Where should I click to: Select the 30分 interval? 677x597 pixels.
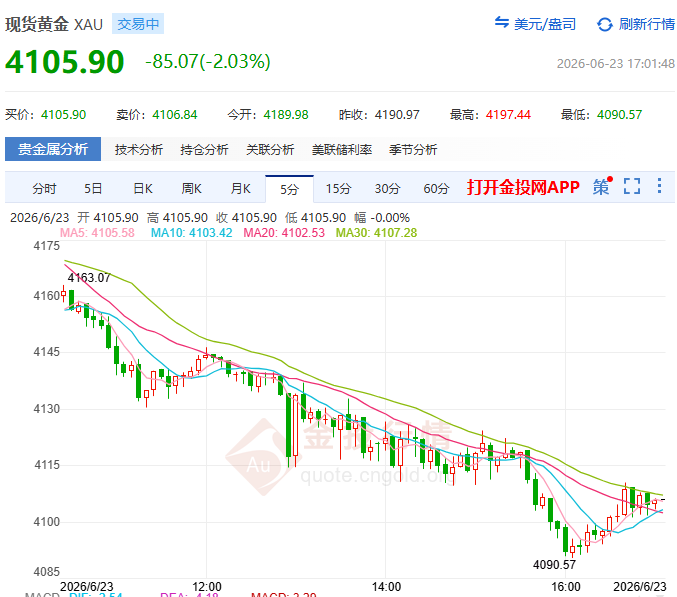point(387,189)
